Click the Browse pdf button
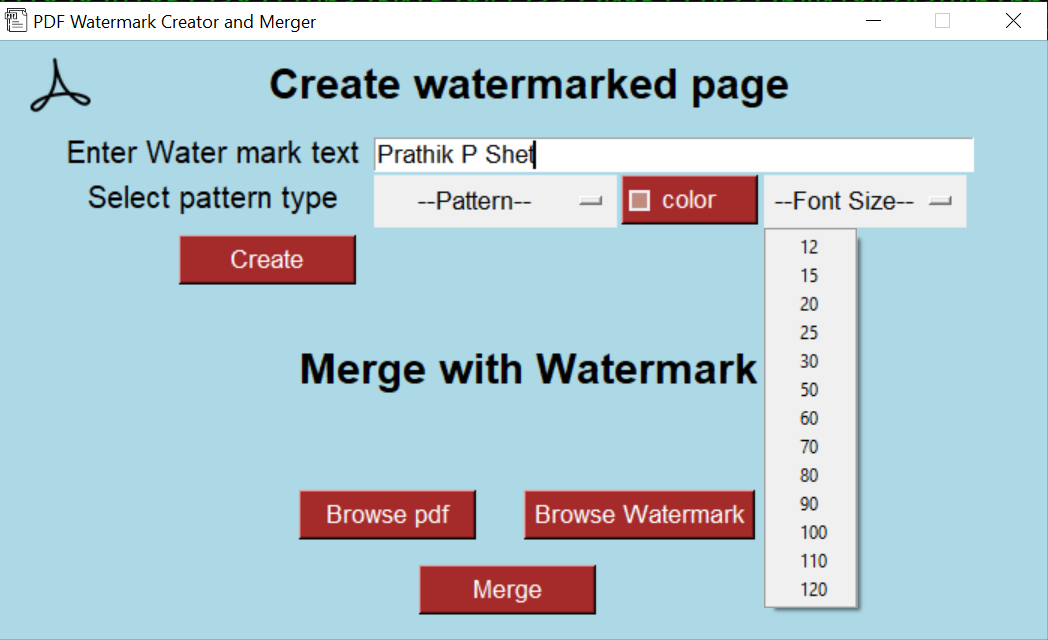Screen dimensions: 1048x640 coord(387,514)
